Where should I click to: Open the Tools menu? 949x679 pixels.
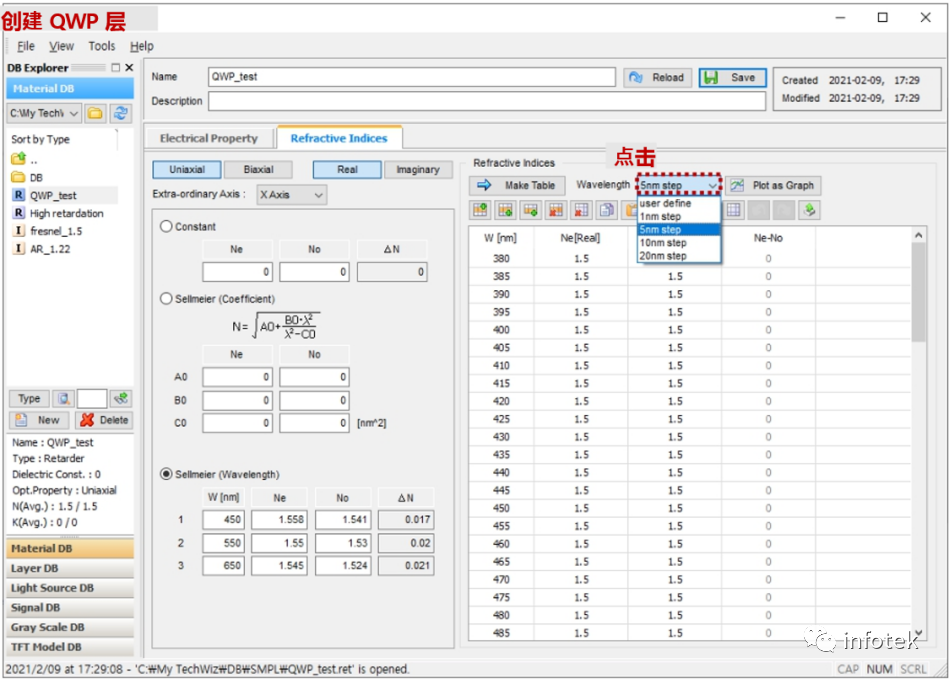tap(102, 46)
